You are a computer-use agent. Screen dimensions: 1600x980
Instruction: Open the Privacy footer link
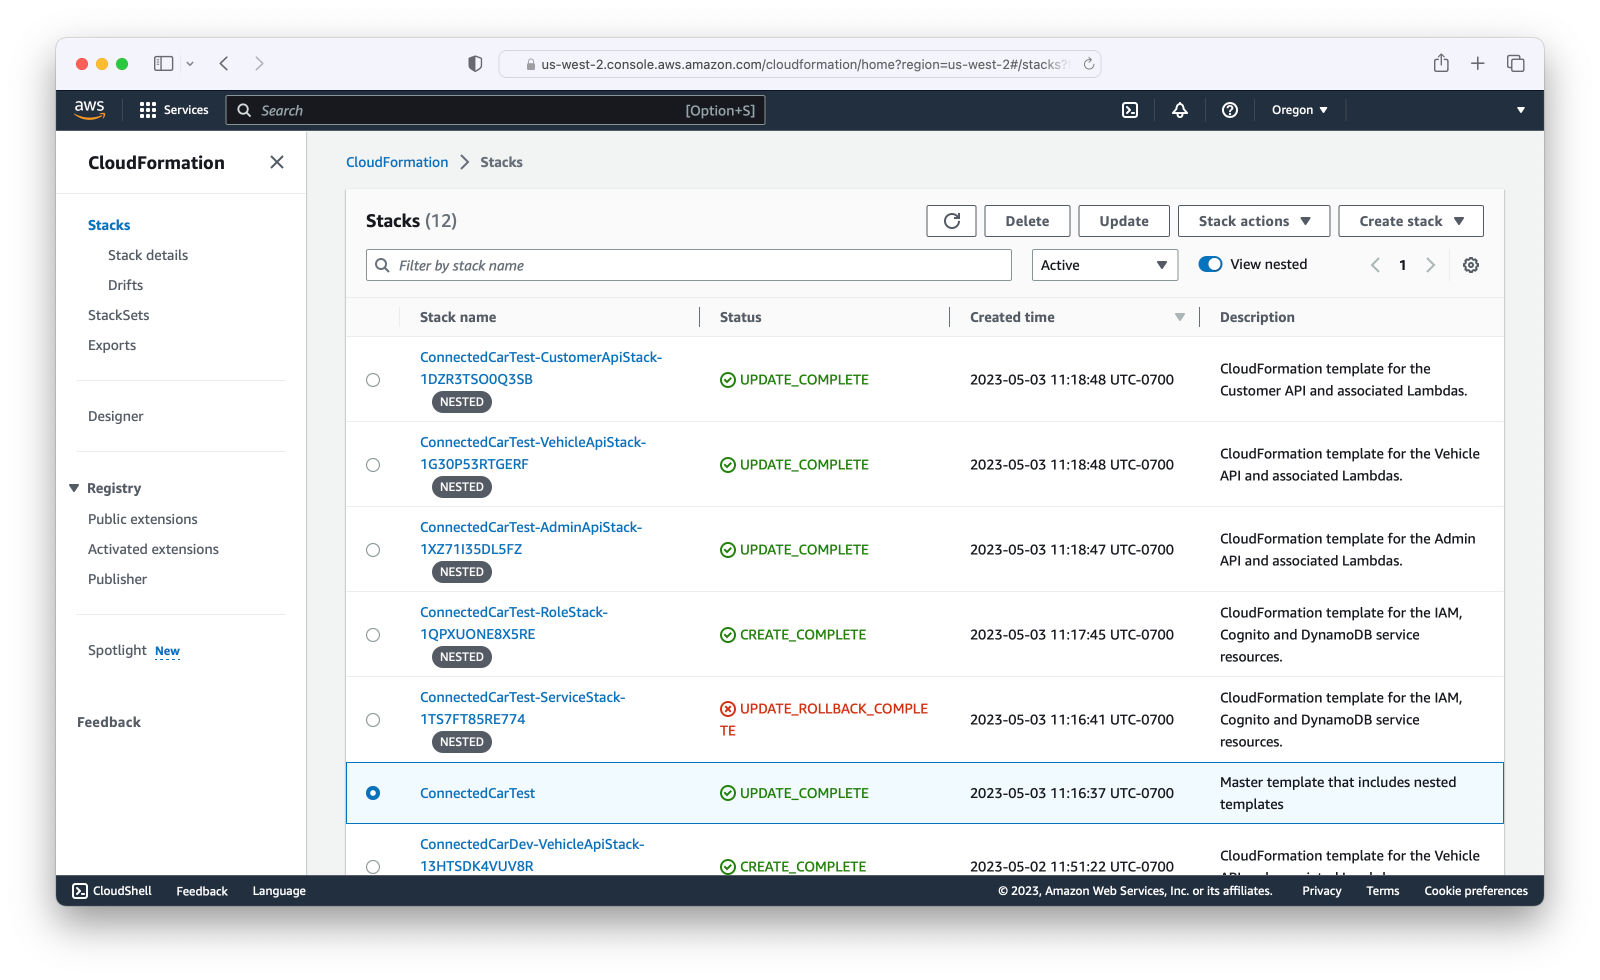pyautogui.click(x=1322, y=891)
